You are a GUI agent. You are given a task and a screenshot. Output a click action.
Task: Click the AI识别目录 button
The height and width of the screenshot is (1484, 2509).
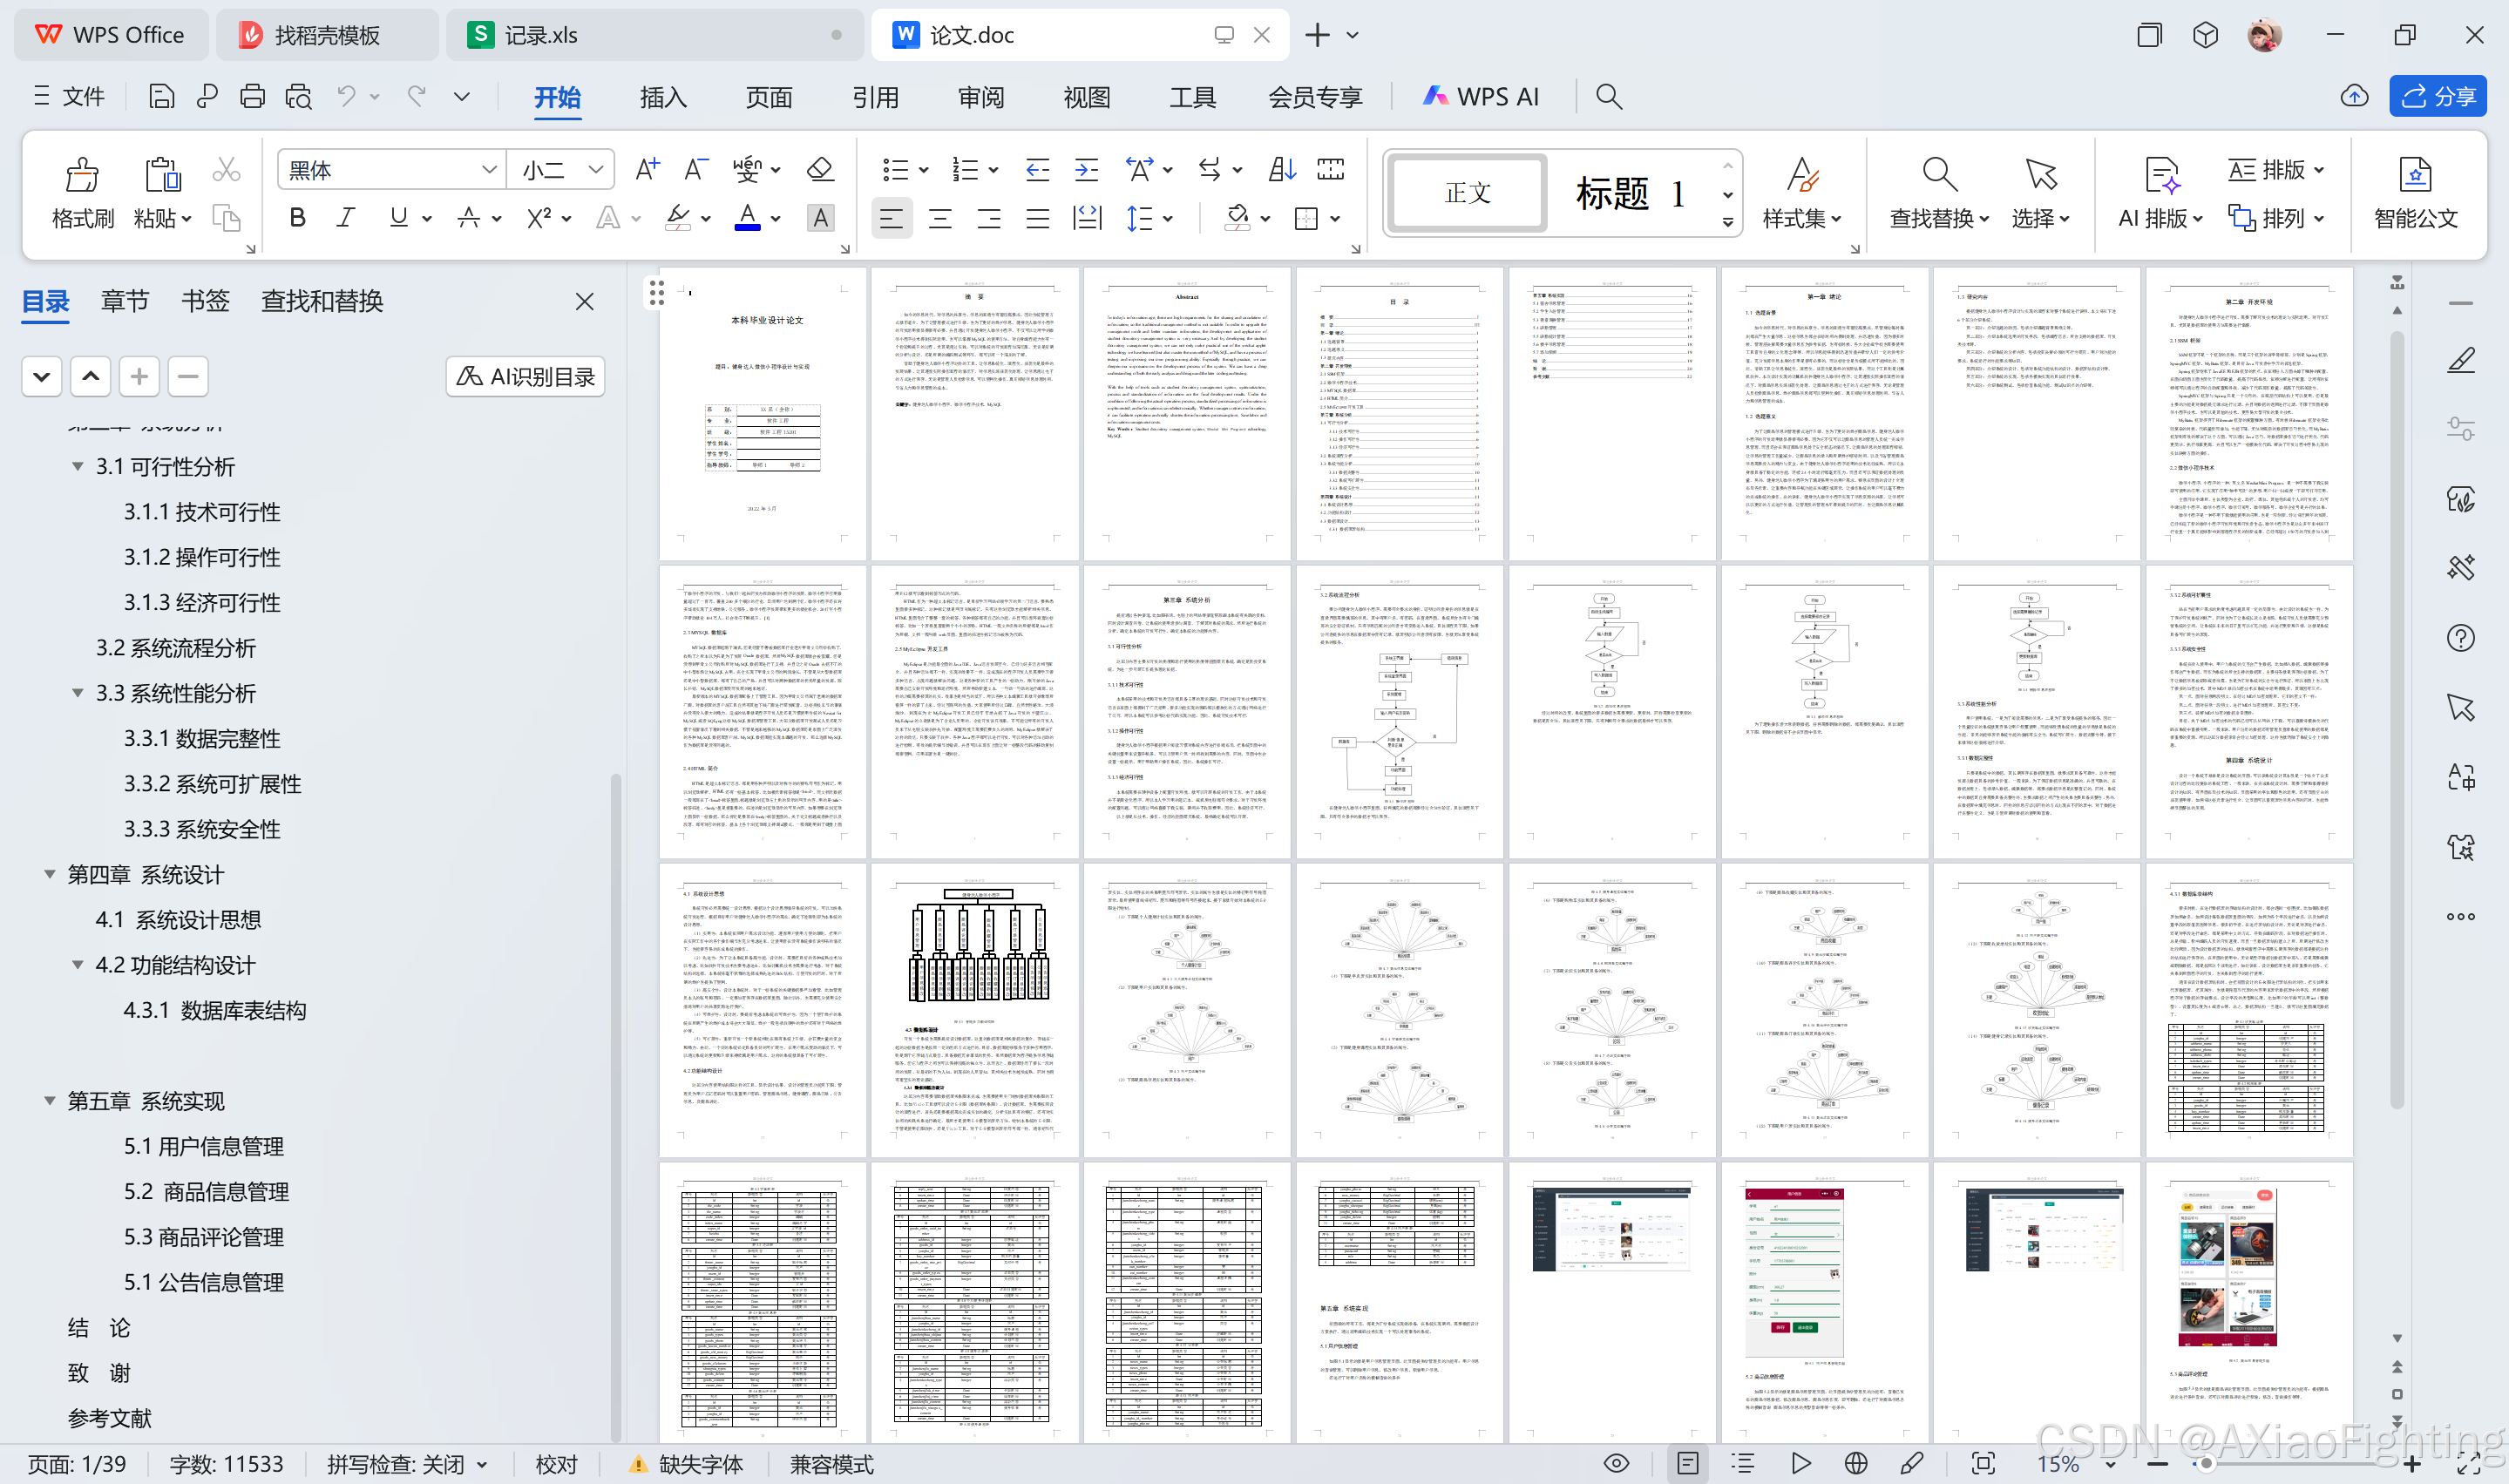tap(525, 376)
